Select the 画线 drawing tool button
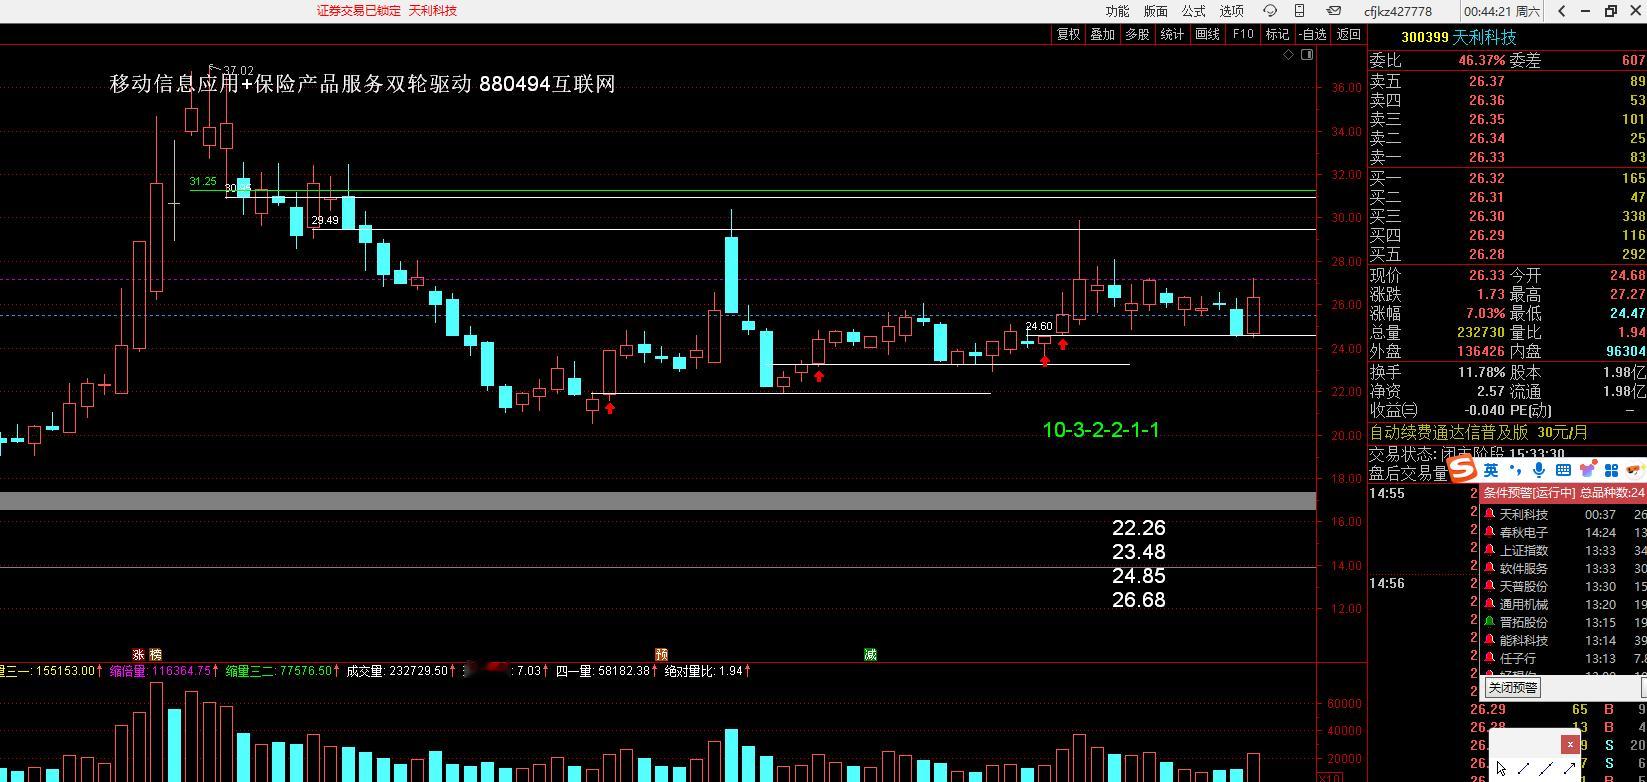 tap(1208, 34)
